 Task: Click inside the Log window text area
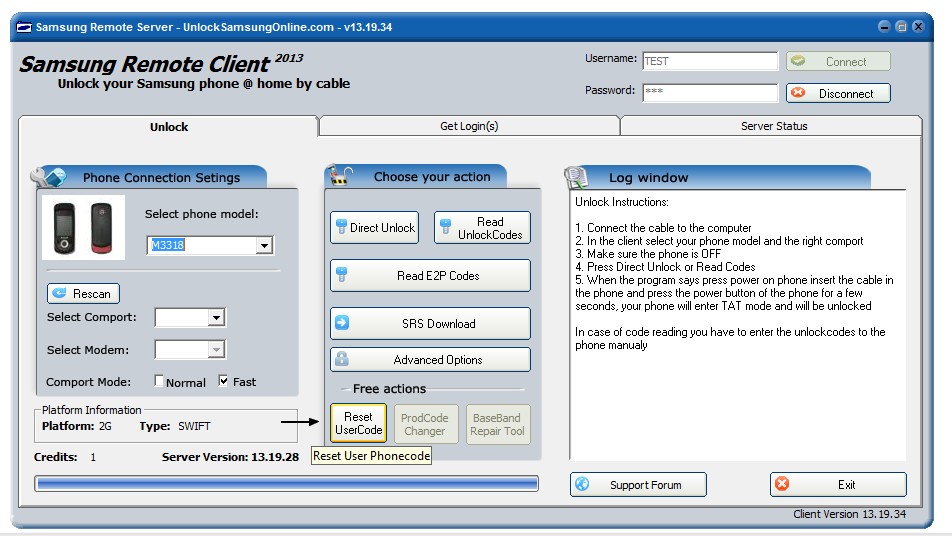click(738, 325)
